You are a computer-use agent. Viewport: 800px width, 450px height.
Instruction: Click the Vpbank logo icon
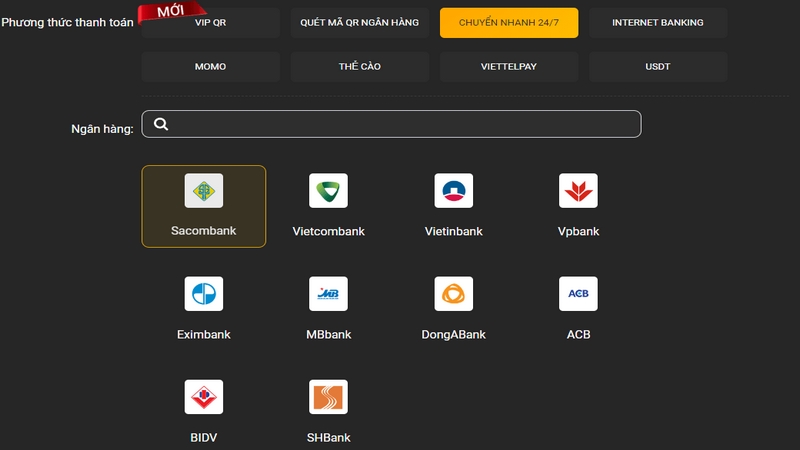pyautogui.click(x=578, y=191)
